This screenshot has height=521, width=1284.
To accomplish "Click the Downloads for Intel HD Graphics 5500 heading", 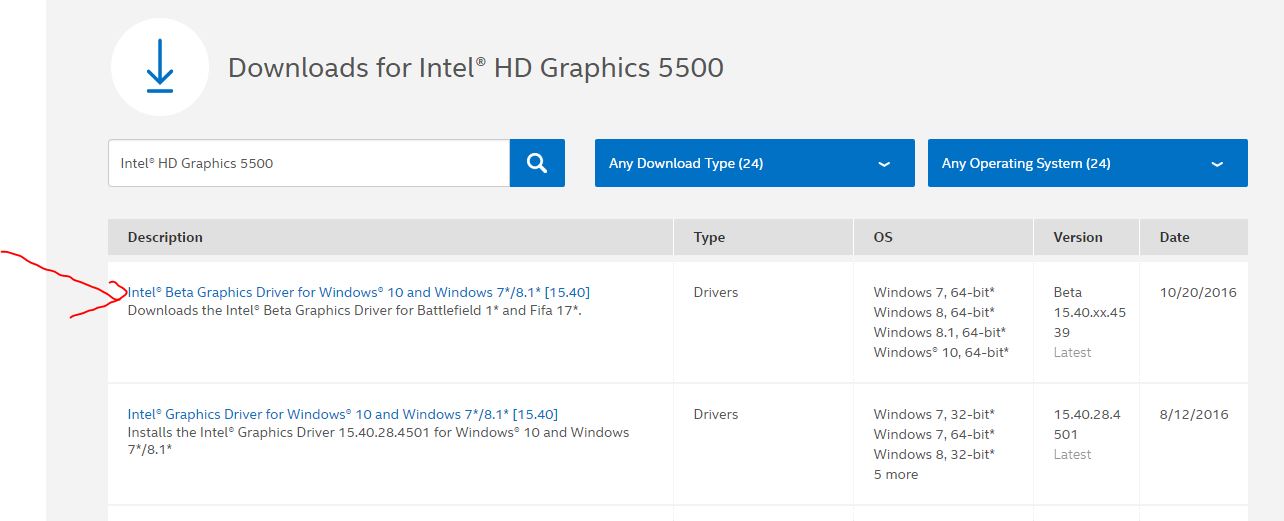I will point(476,68).
